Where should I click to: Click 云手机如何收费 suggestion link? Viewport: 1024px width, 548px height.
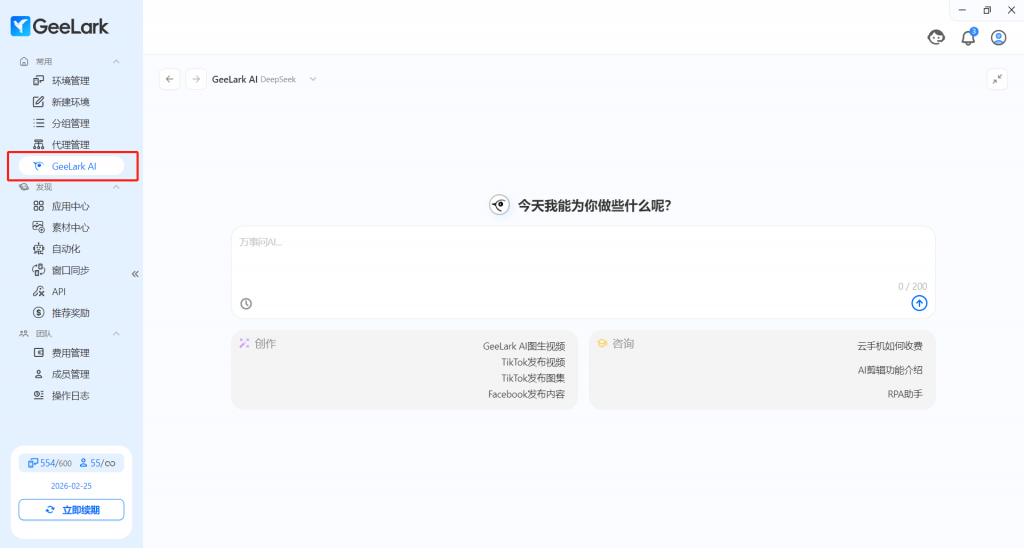pos(889,346)
